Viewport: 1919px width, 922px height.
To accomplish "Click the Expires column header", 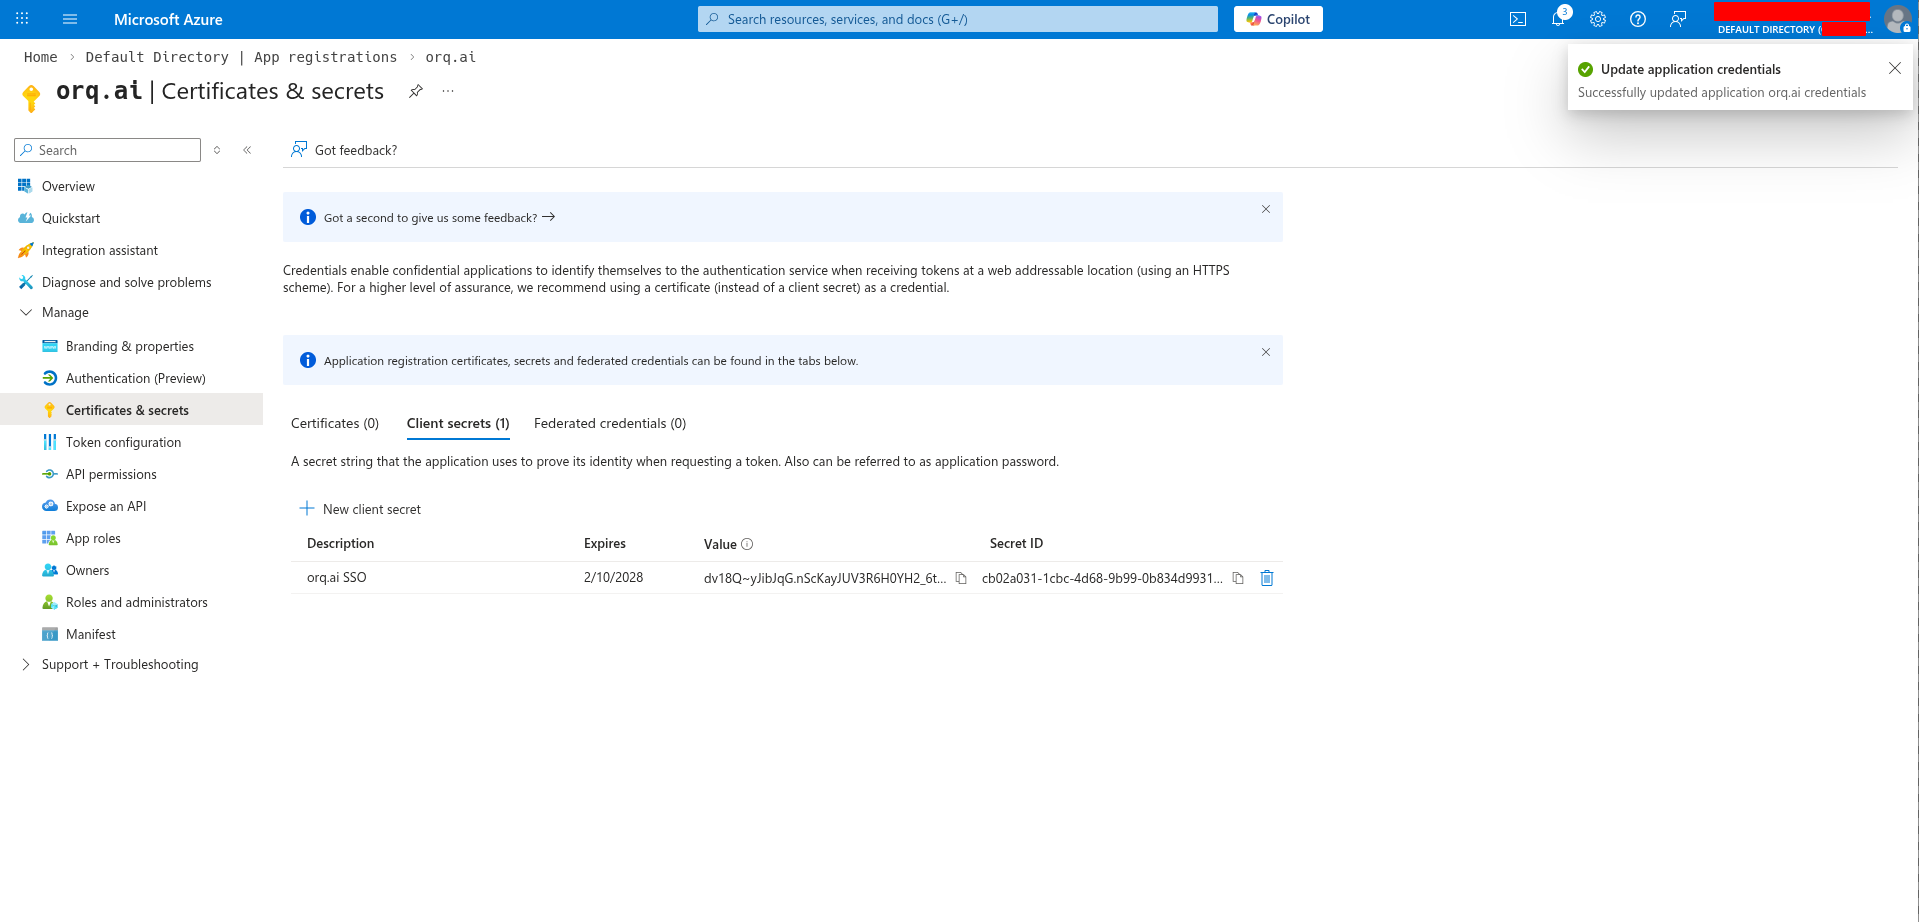I will click(x=605, y=543).
